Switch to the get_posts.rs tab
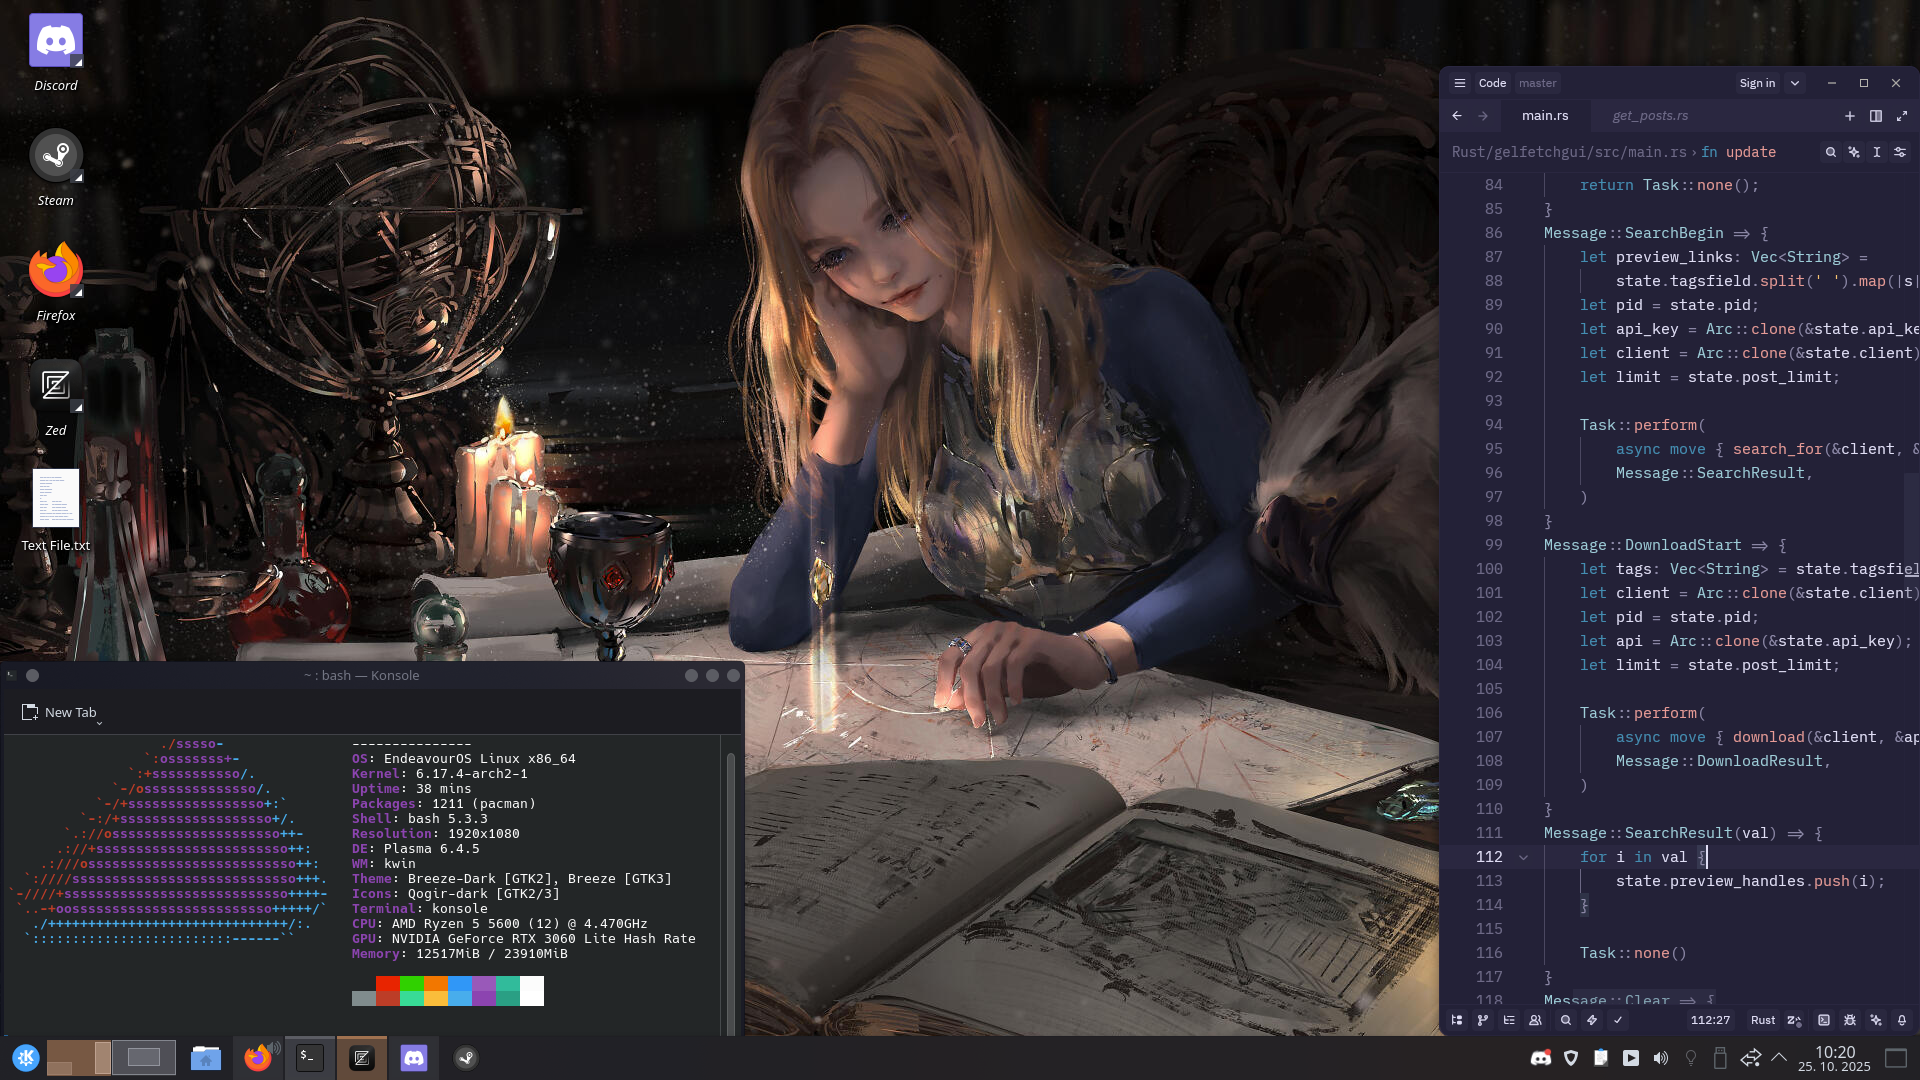 click(x=1650, y=116)
